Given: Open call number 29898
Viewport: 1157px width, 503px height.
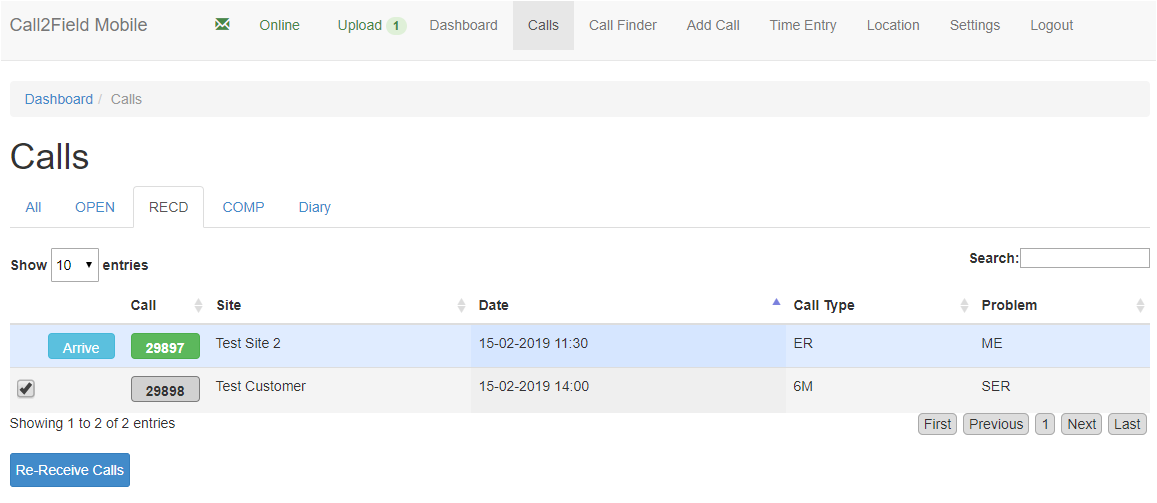Looking at the screenshot, I should click(x=165, y=390).
